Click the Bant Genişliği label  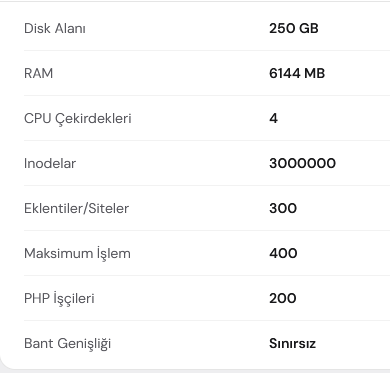67,344
